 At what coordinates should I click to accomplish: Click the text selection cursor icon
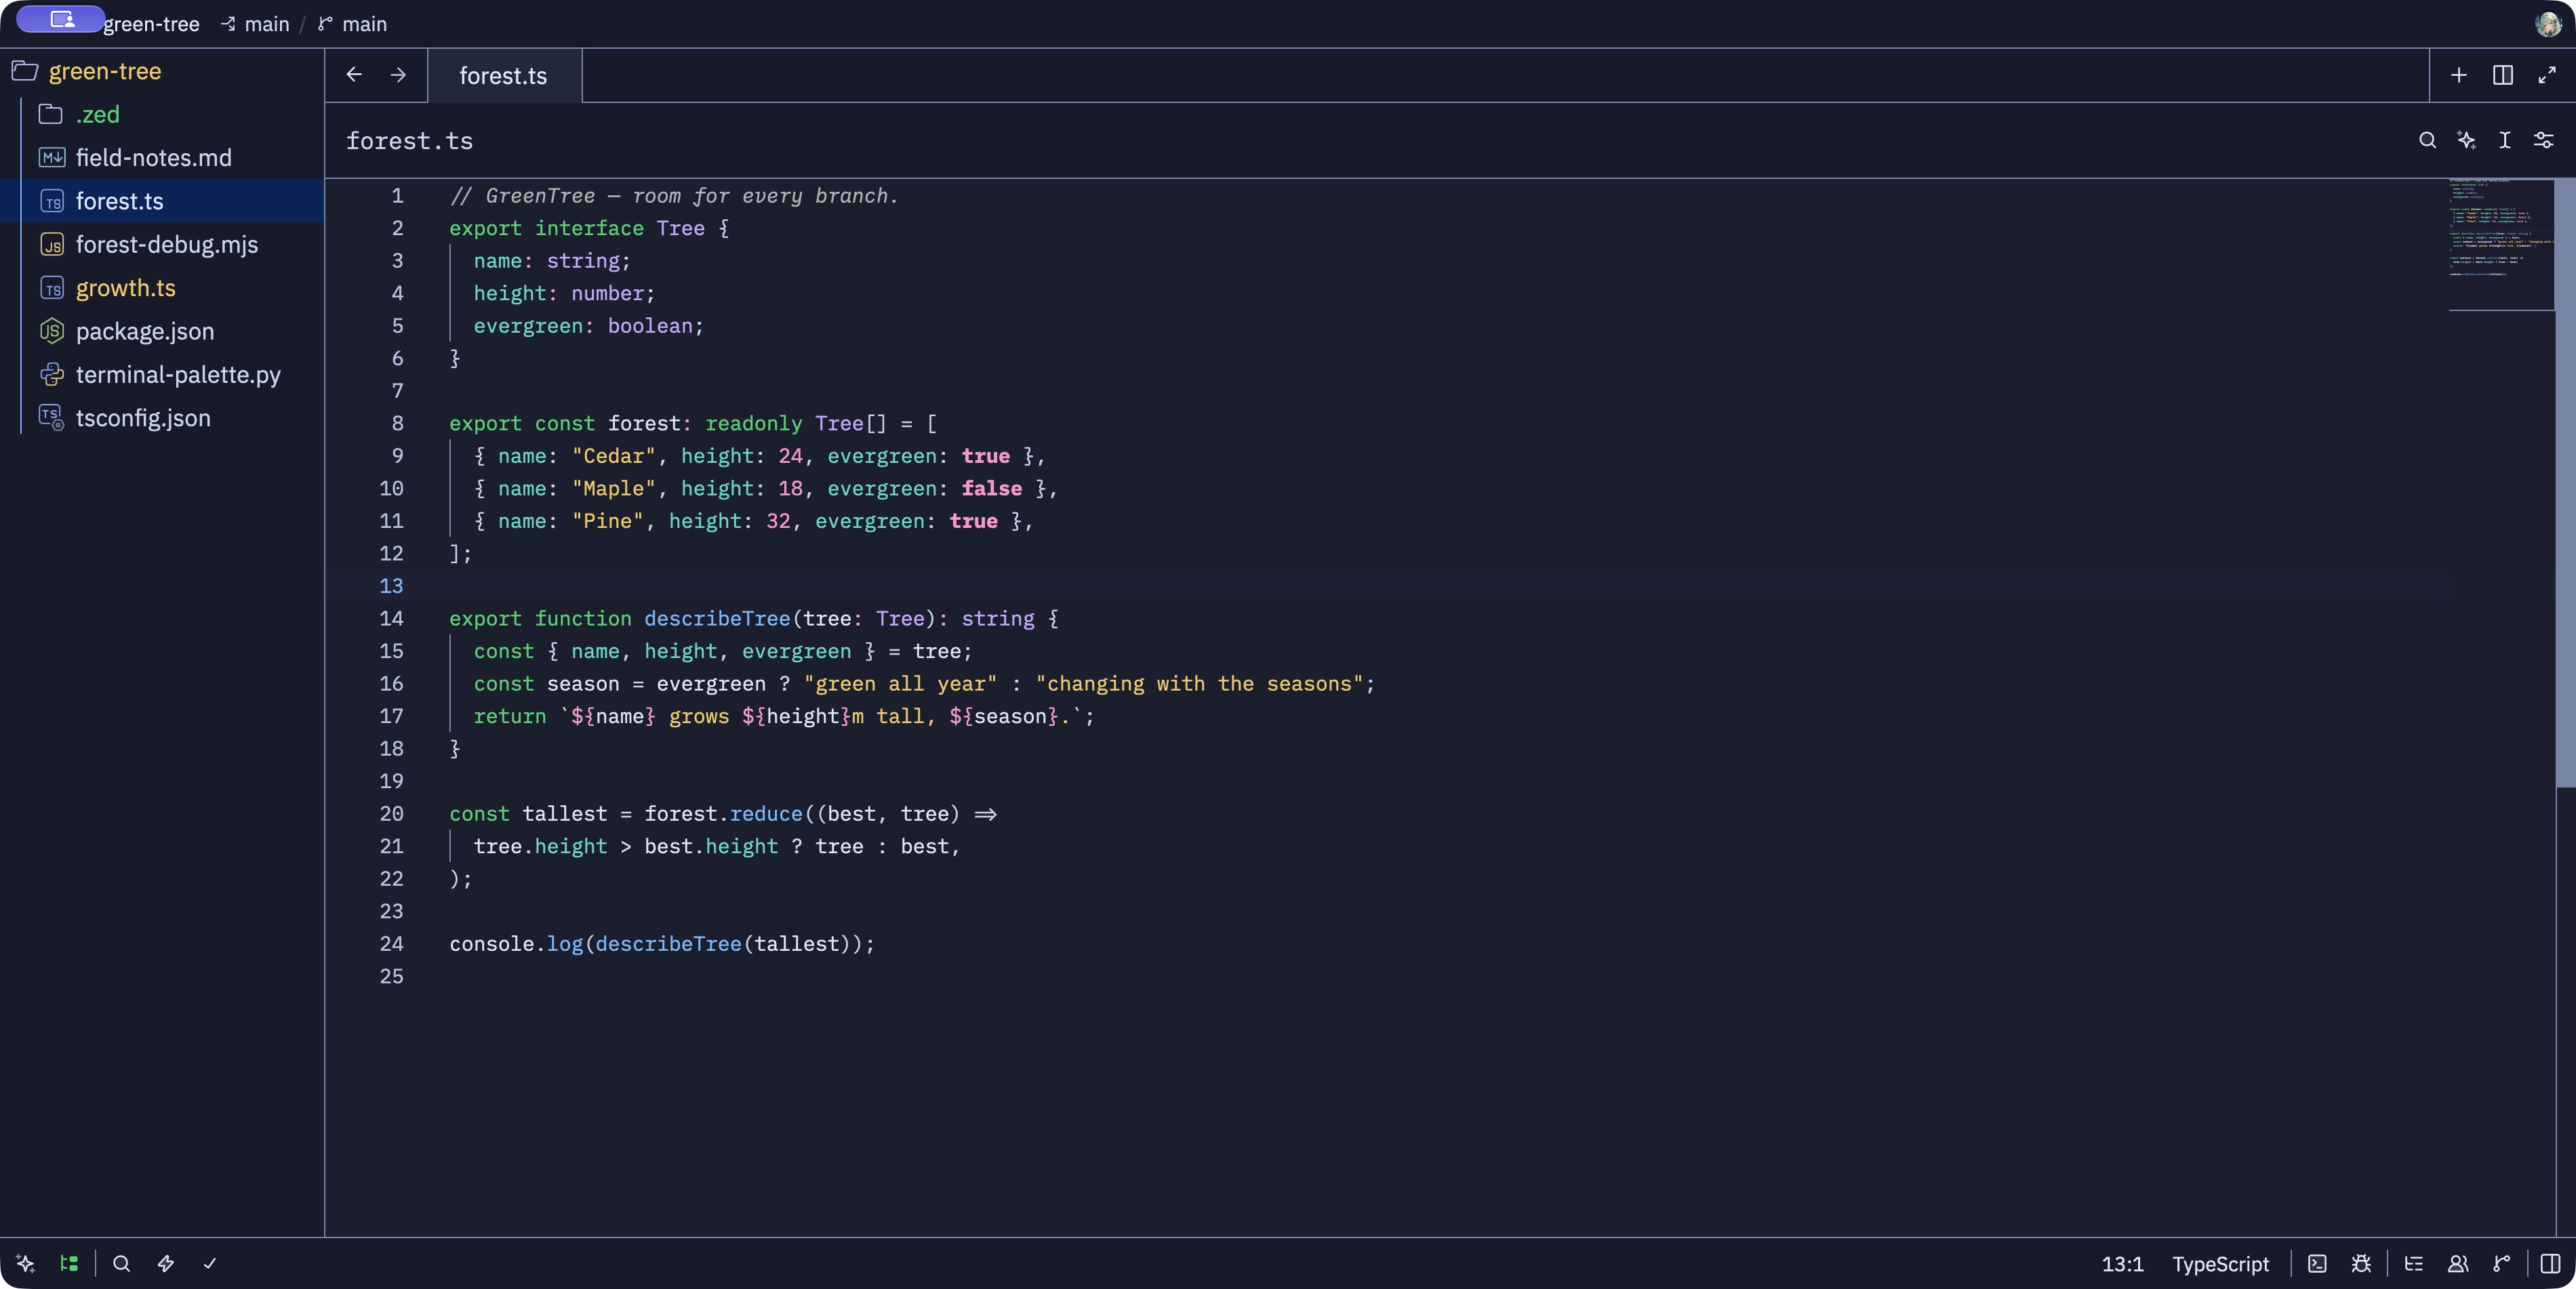2505,140
